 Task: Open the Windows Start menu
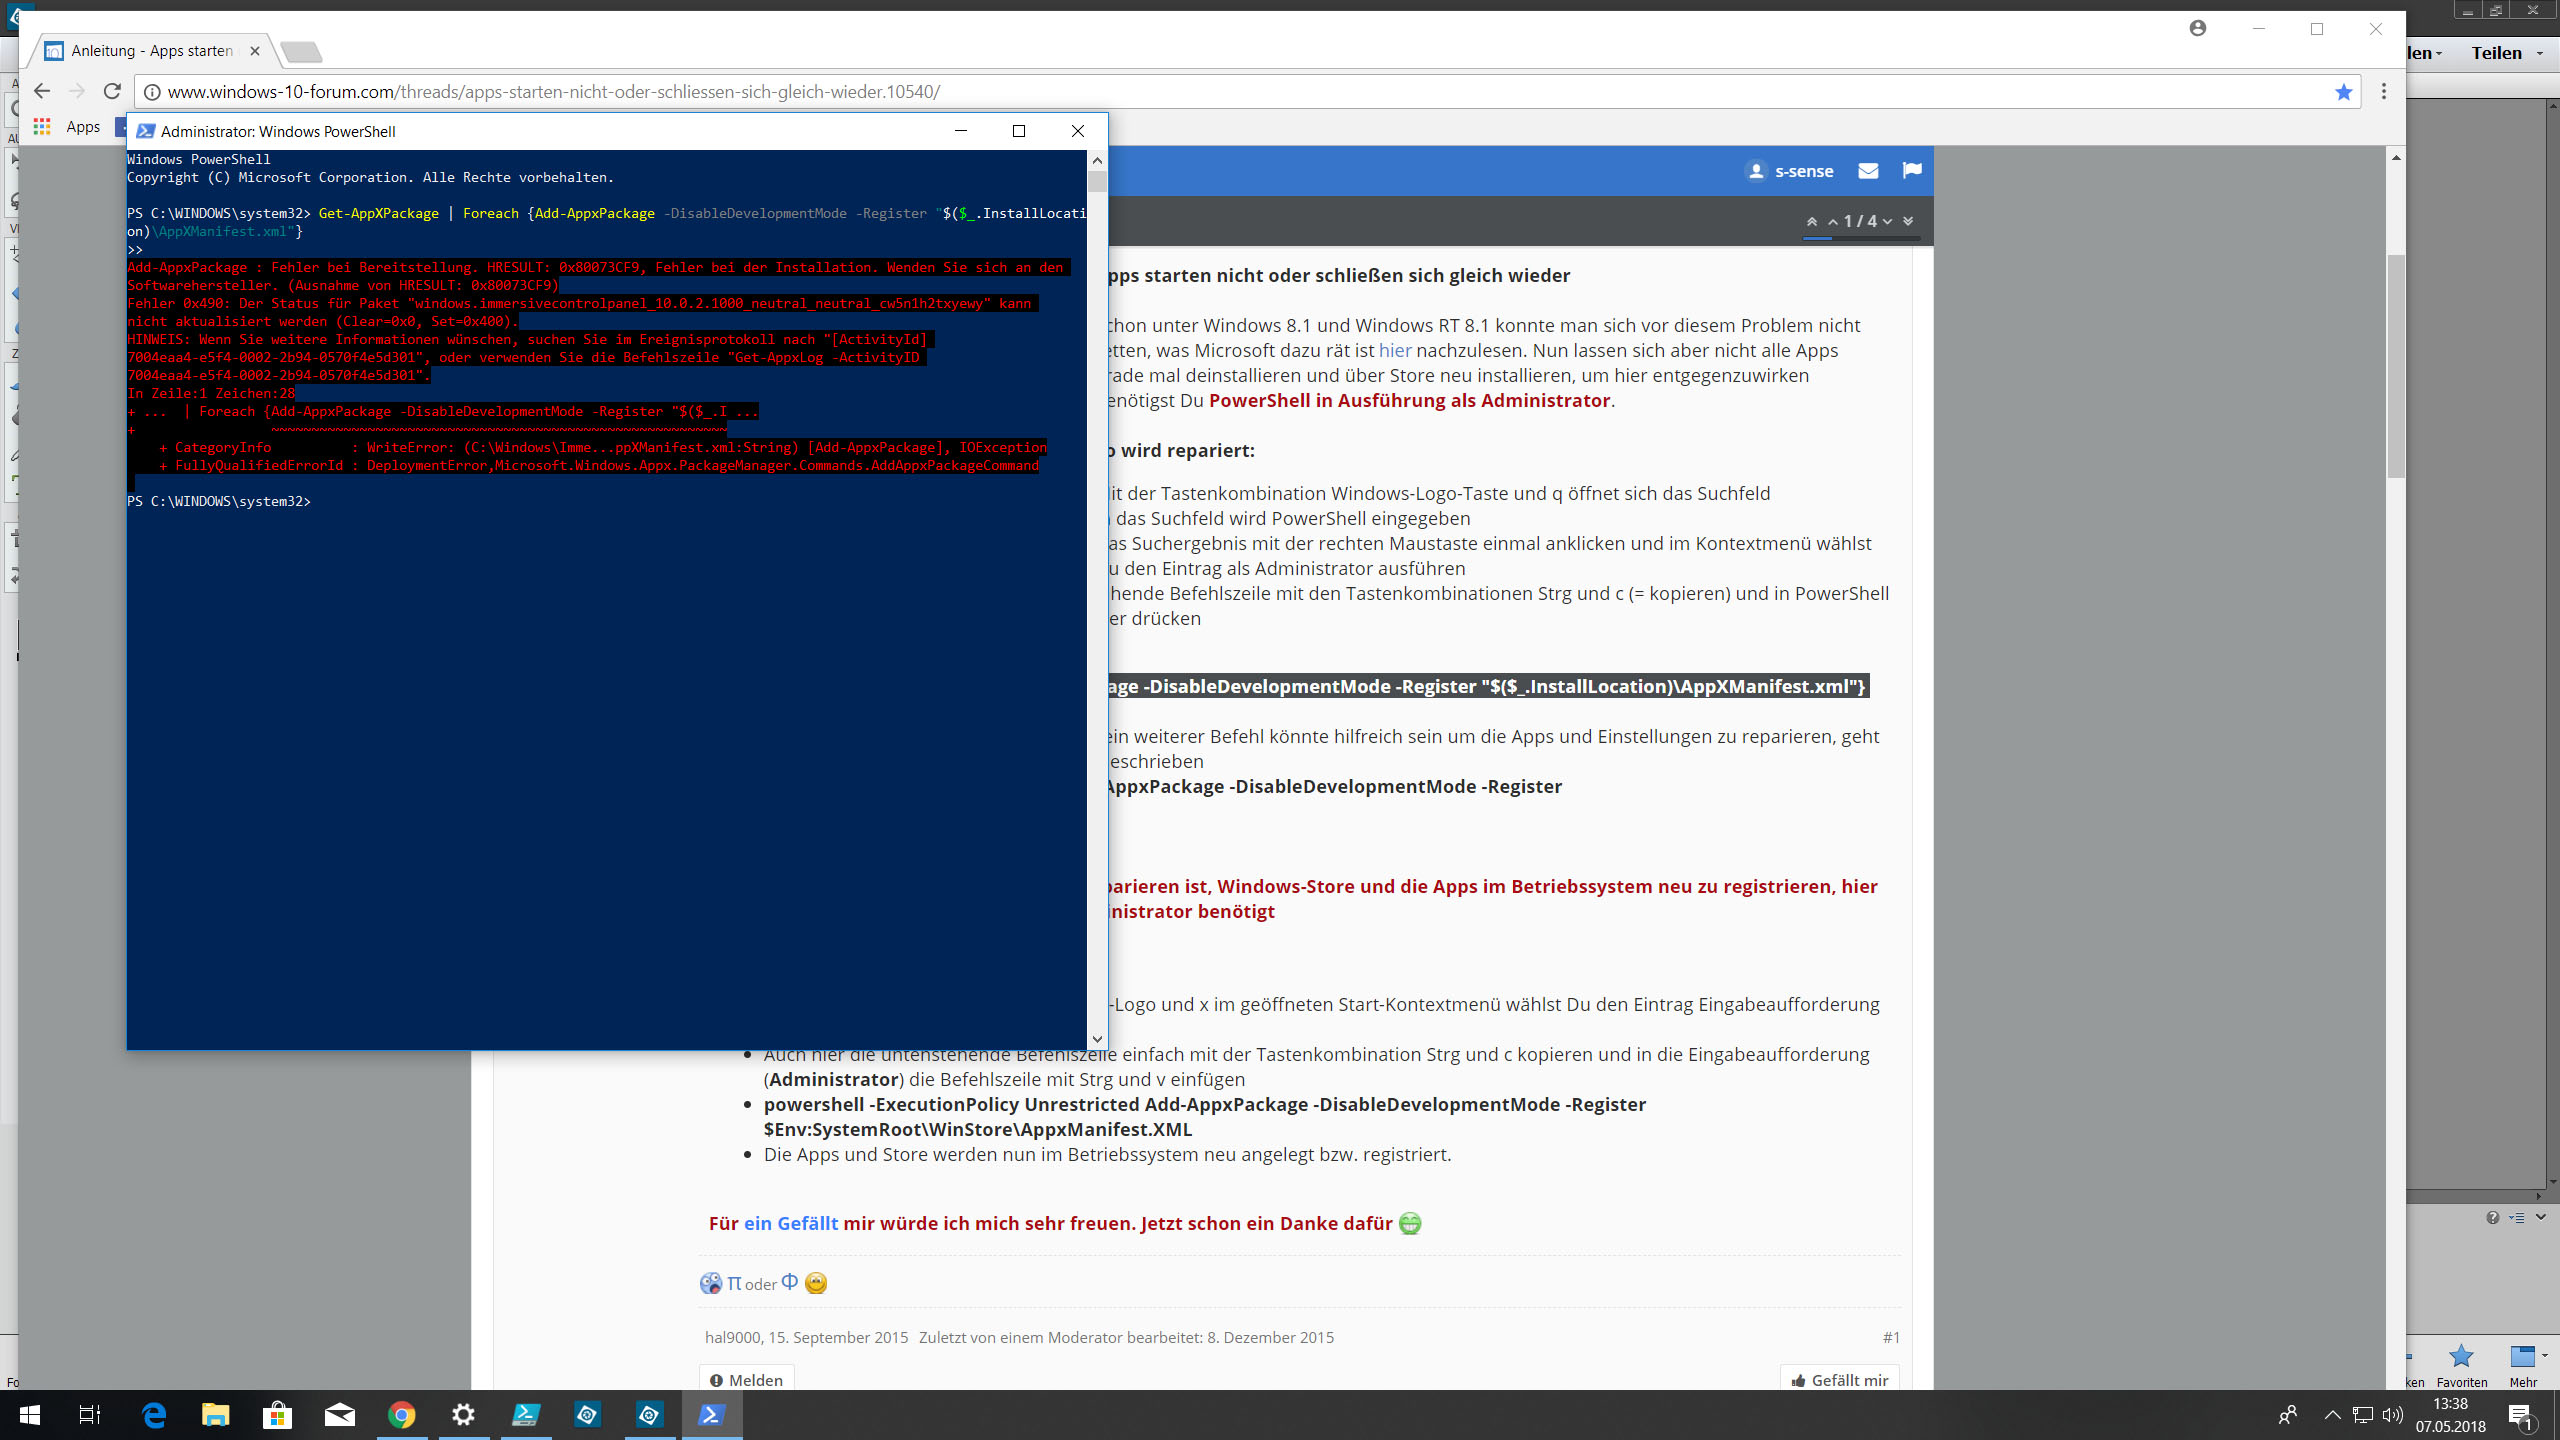(x=30, y=1415)
